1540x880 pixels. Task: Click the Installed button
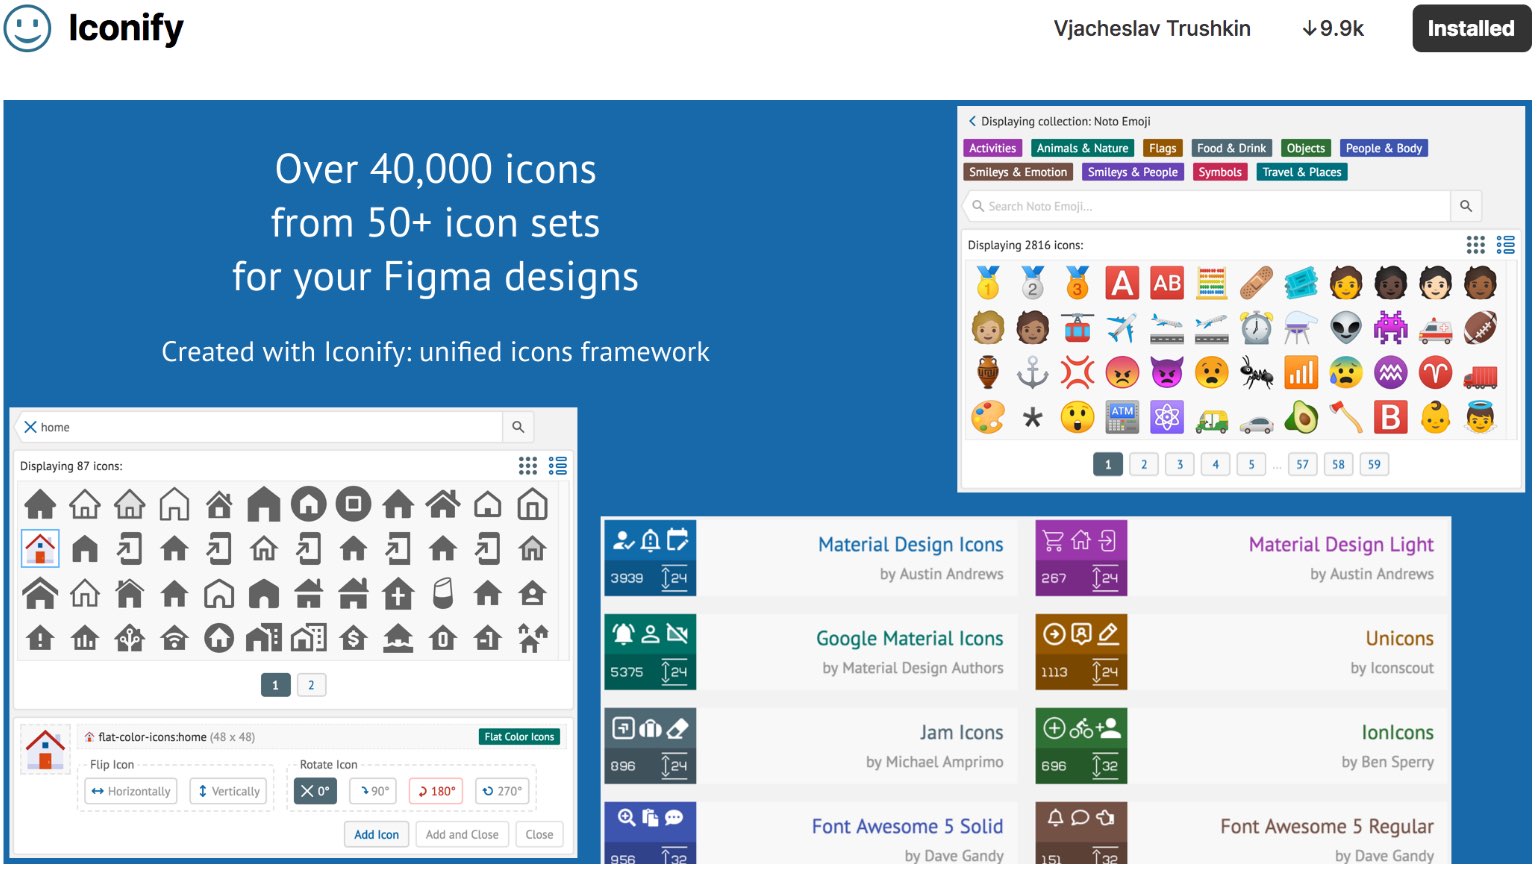tap(1470, 28)
